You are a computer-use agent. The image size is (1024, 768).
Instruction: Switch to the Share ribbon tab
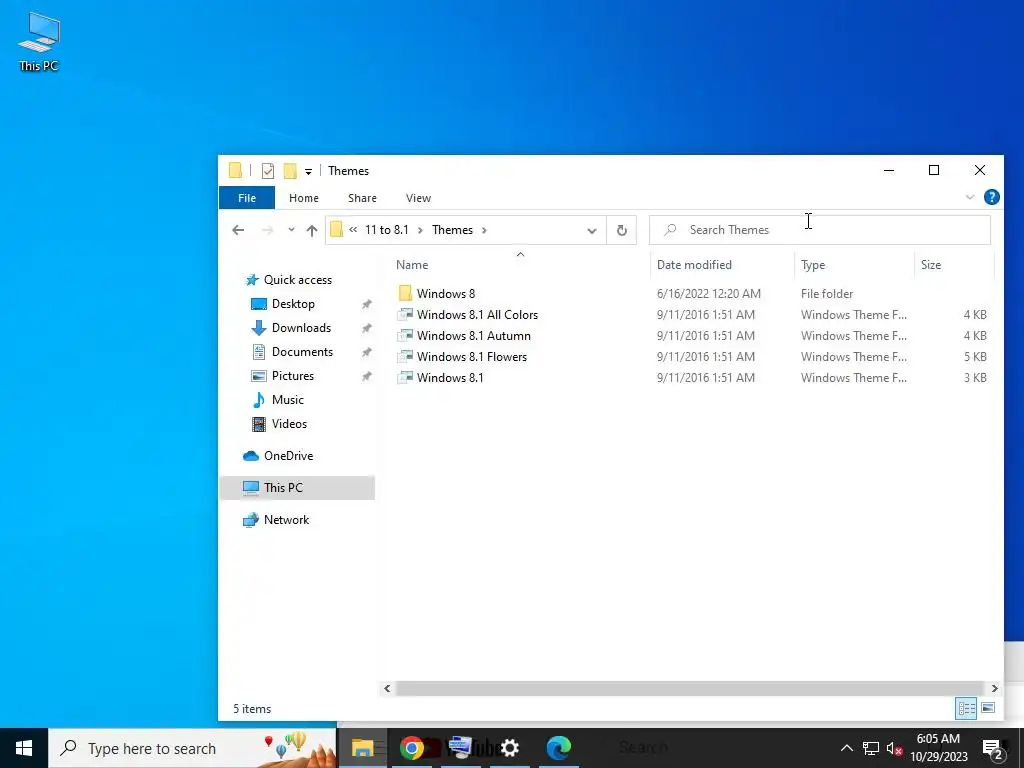[362, 198]
